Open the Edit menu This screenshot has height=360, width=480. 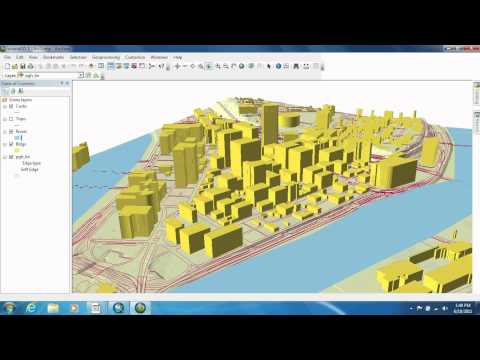[20, 57]
